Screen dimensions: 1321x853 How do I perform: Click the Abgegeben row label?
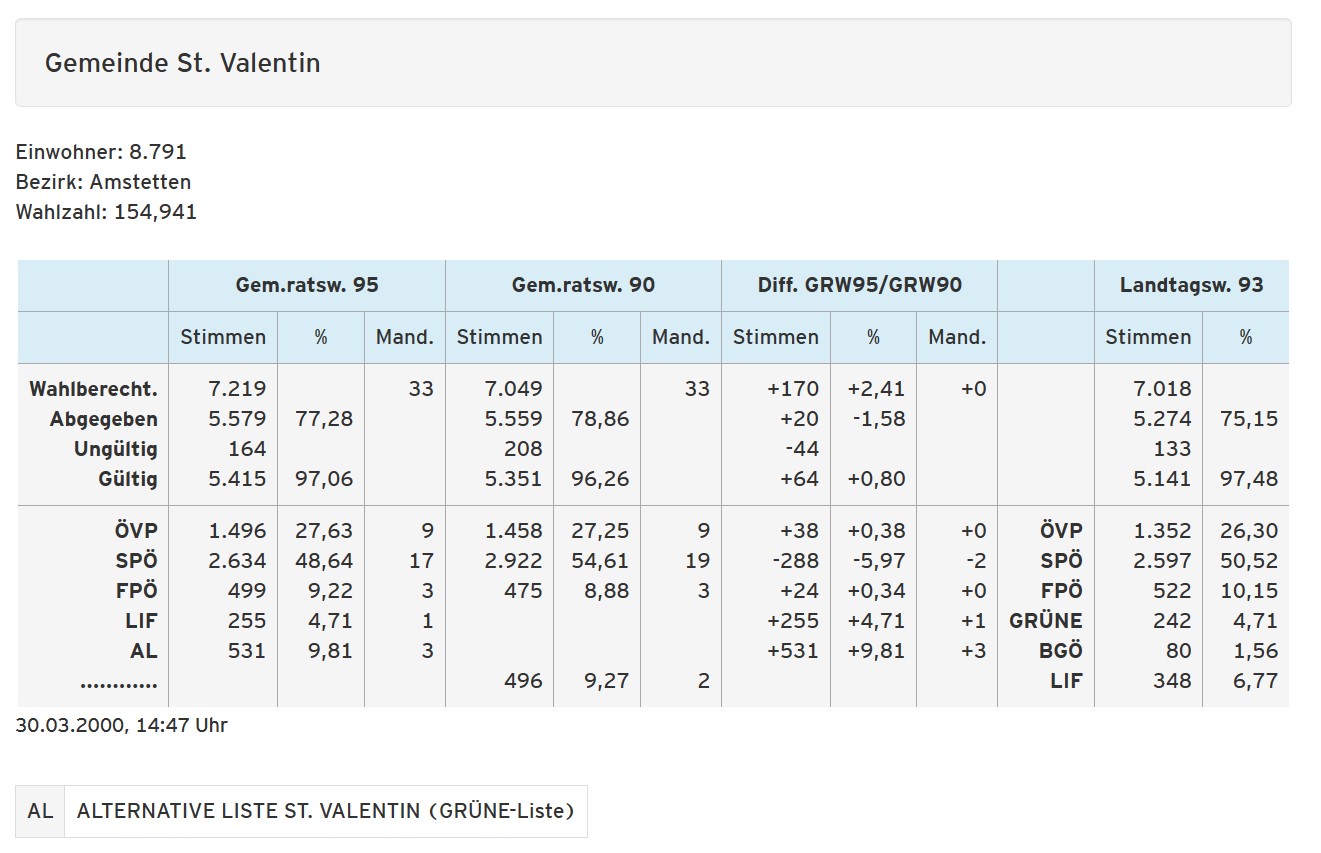(x=104, y=419)
